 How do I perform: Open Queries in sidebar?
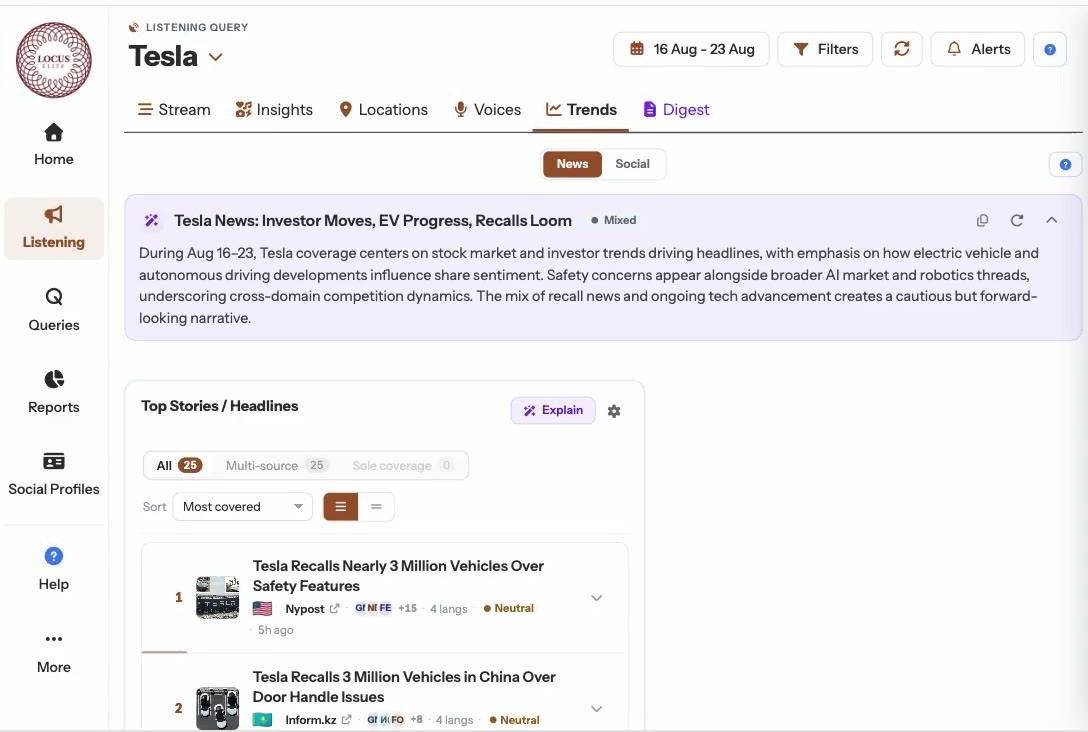tap(53, 310)
